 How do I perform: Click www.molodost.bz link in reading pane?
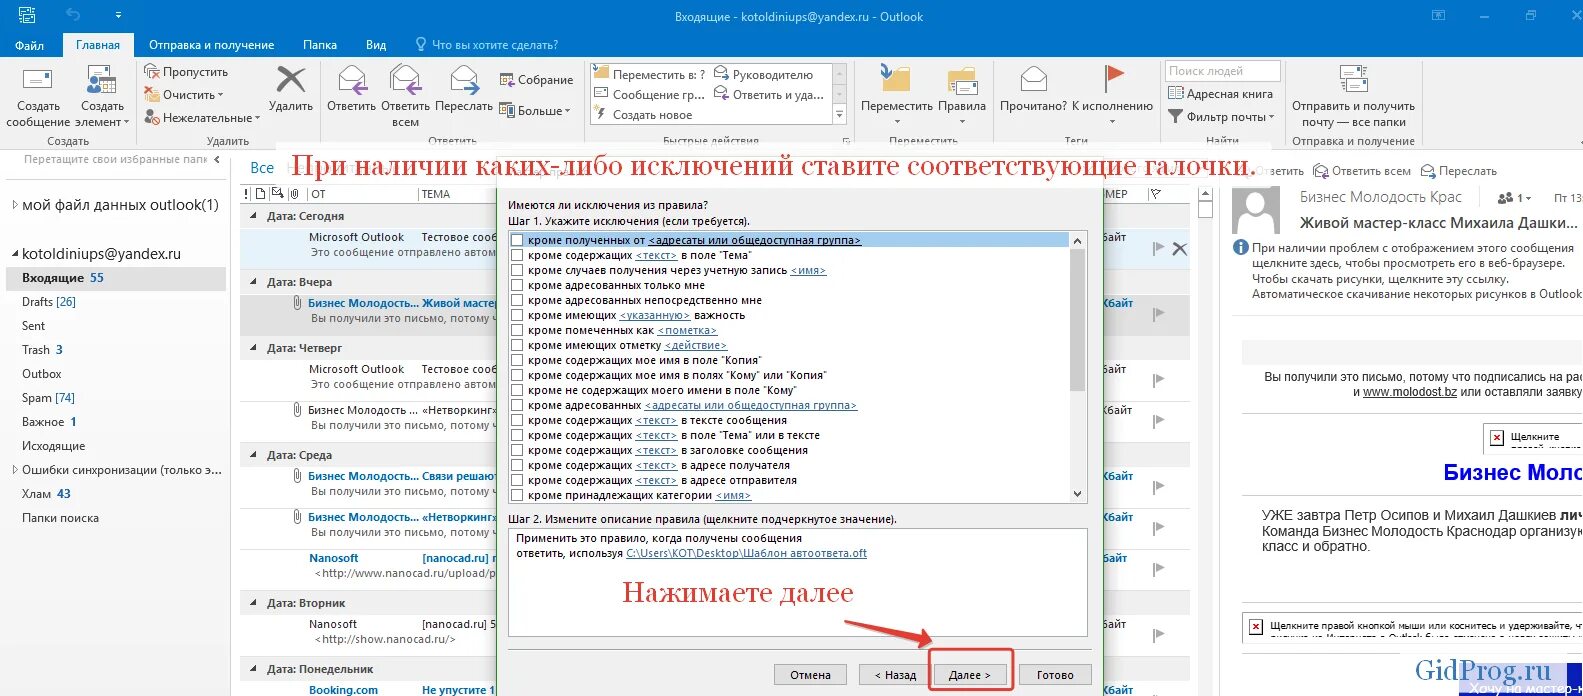(1410, 392)
